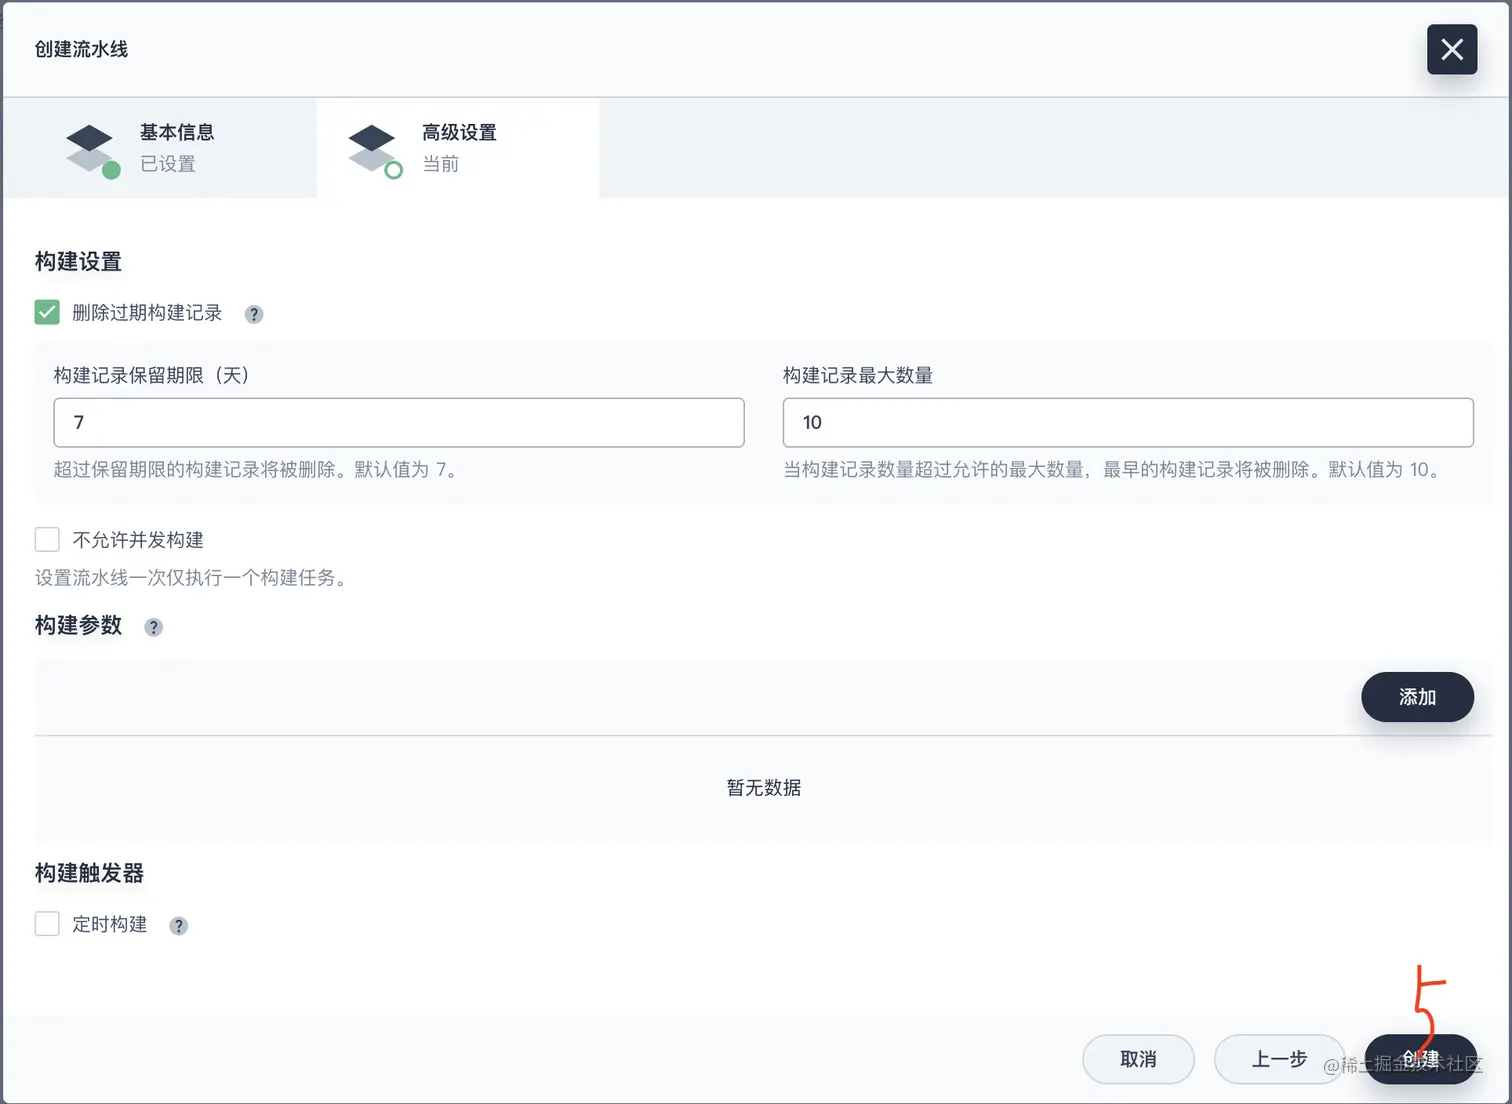Click the 高级设置 layered stack icon
1512x1104 pixels.
[375, 150]
